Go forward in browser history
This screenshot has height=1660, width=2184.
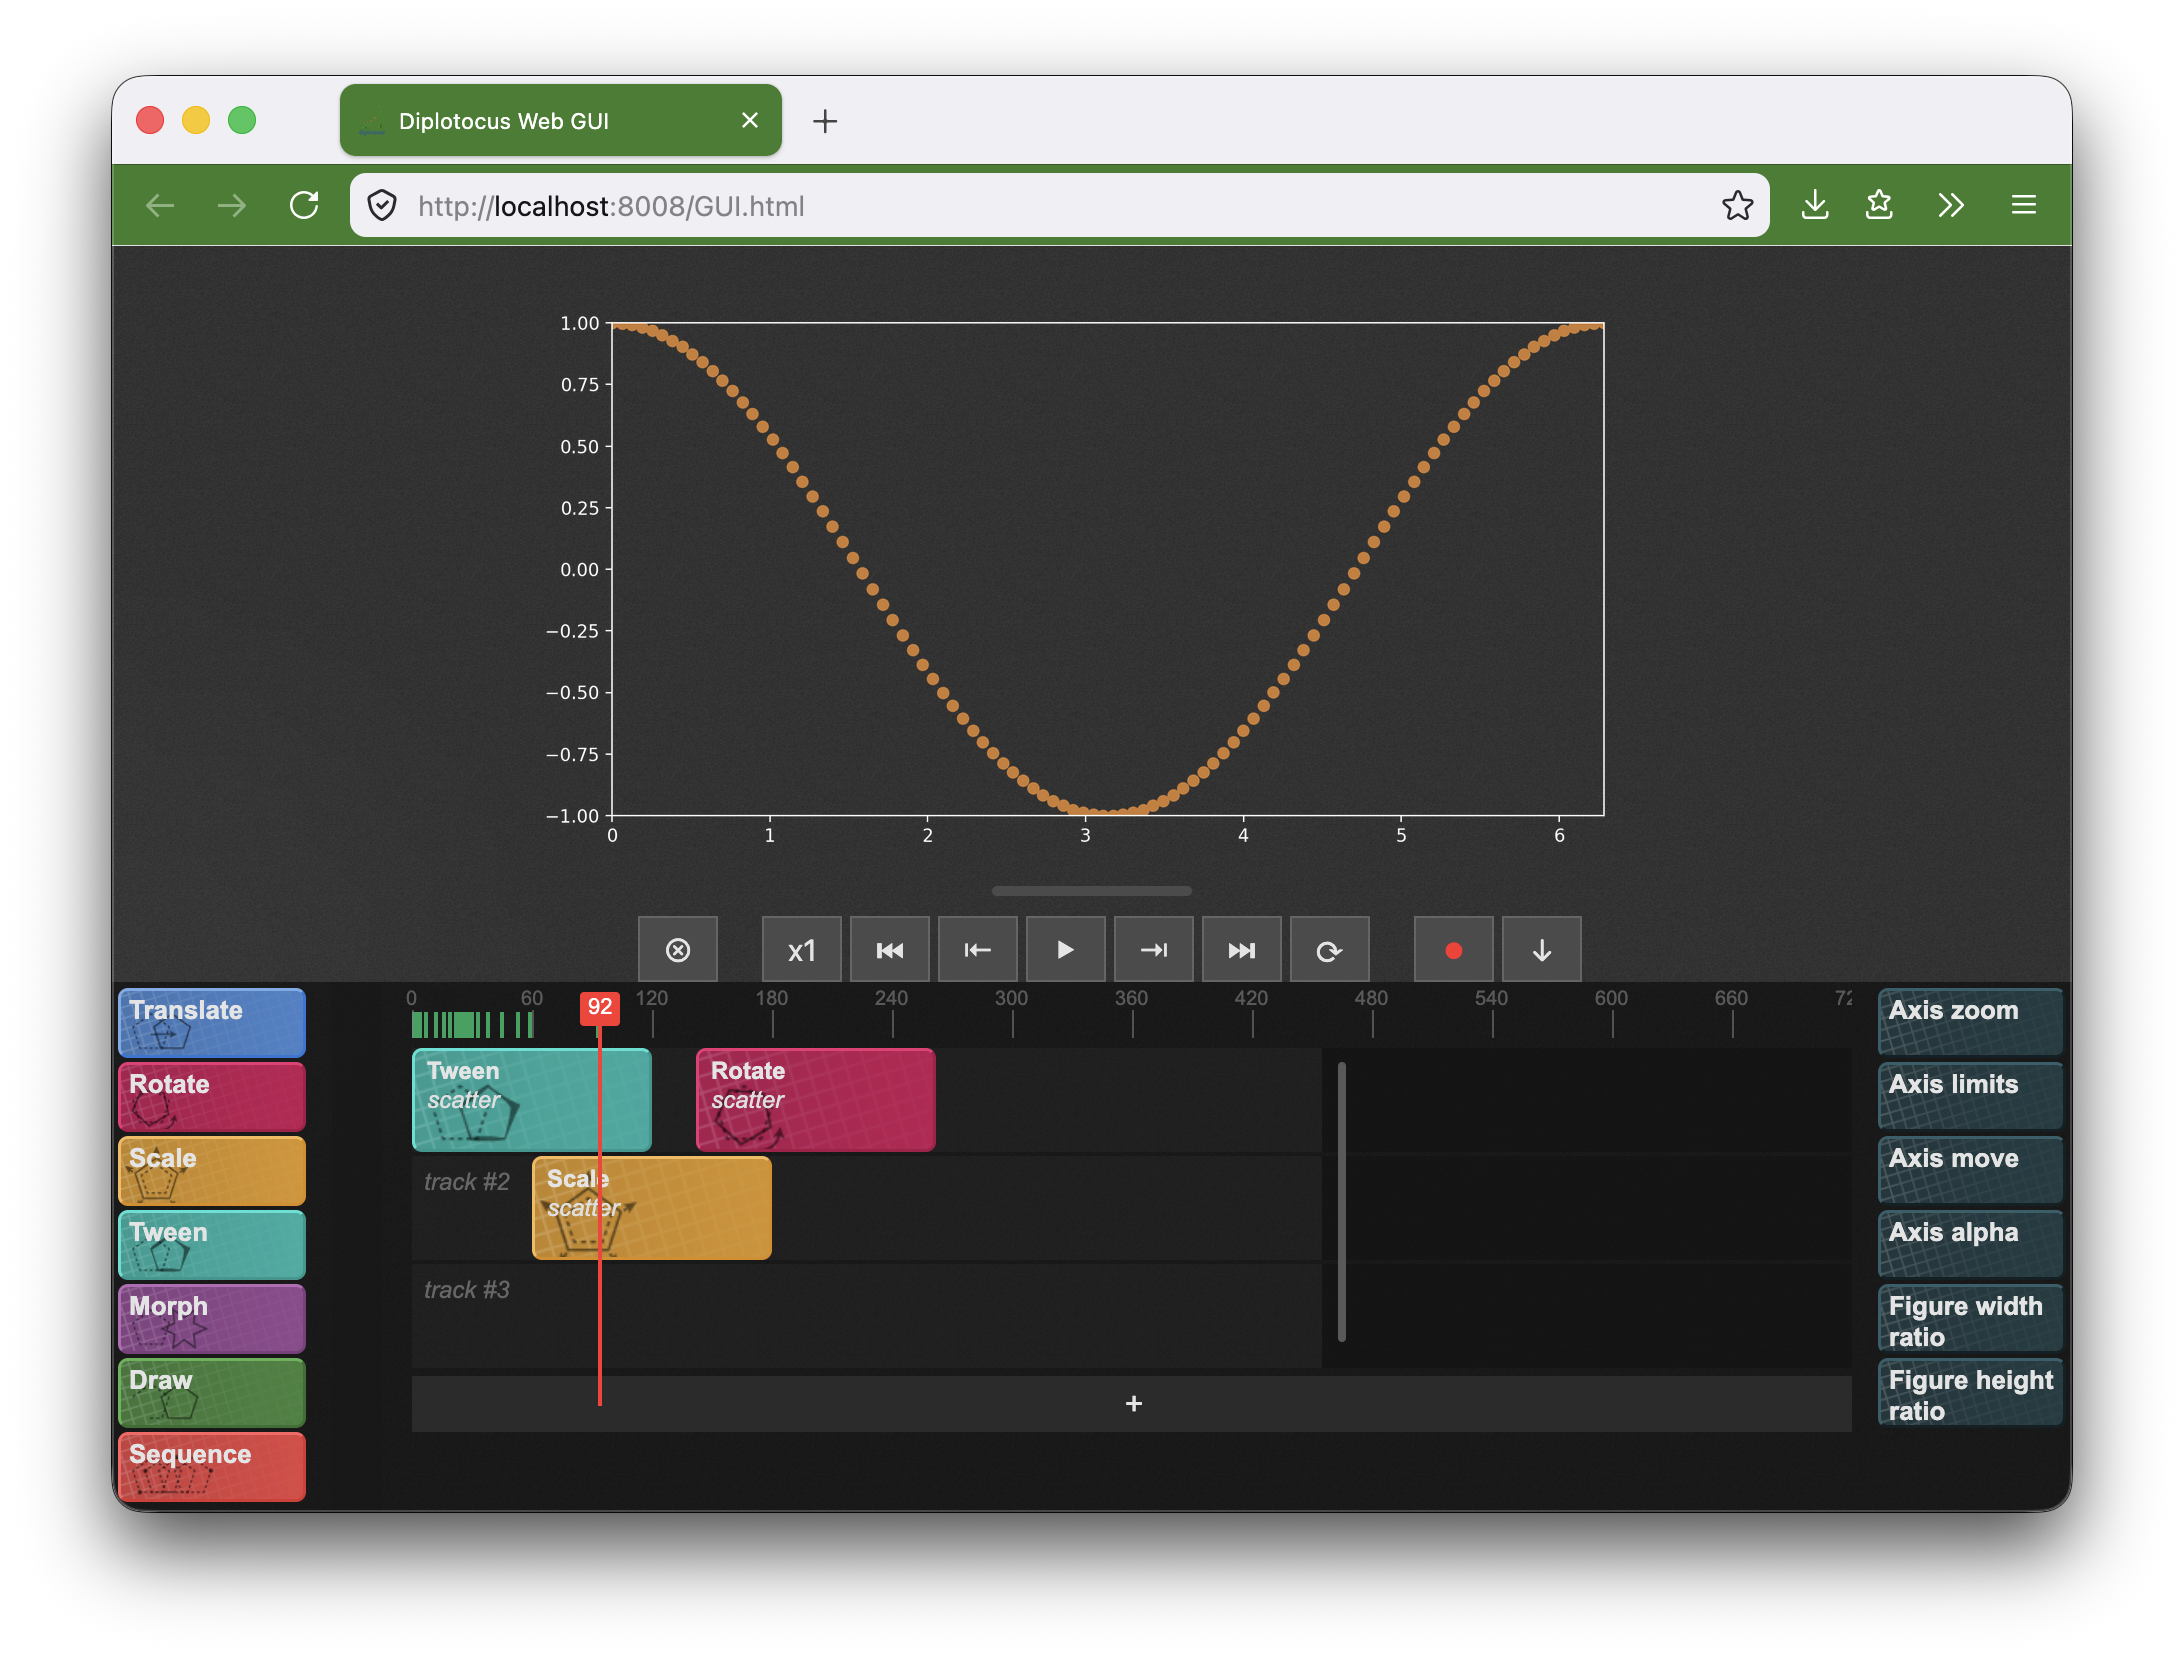pyautogui.click(x=232, y=206)
